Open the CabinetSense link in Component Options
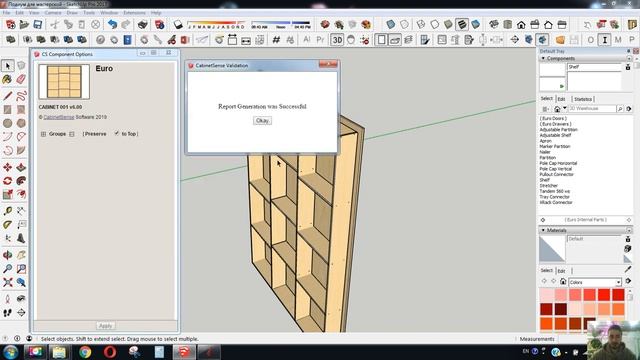Viewport: 640px width, 360px height. (59, 117)
